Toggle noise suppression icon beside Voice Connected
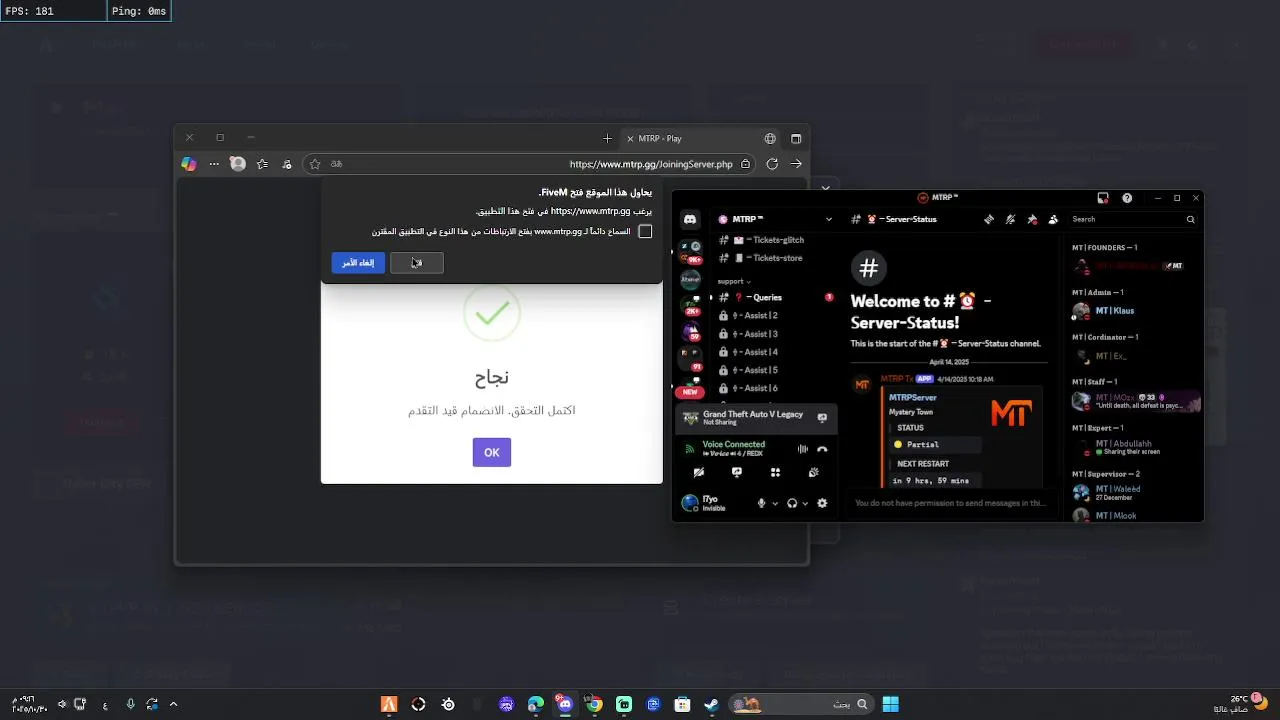The image size is (1280, 720). coord(802,449)
